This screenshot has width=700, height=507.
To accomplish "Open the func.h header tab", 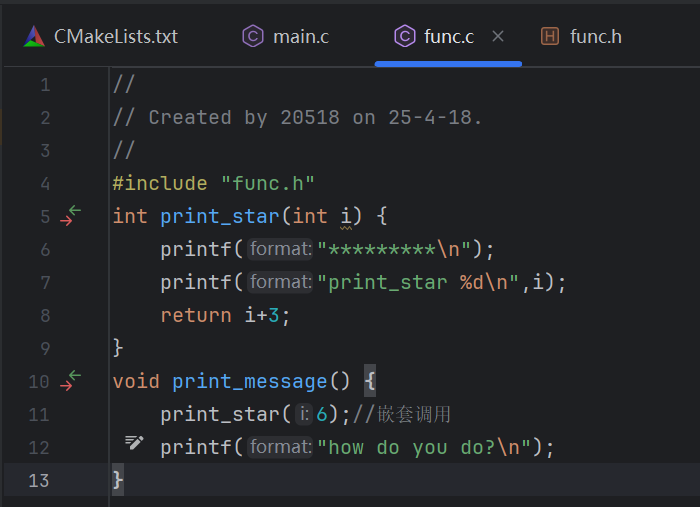I will click(x=581, y=37).
